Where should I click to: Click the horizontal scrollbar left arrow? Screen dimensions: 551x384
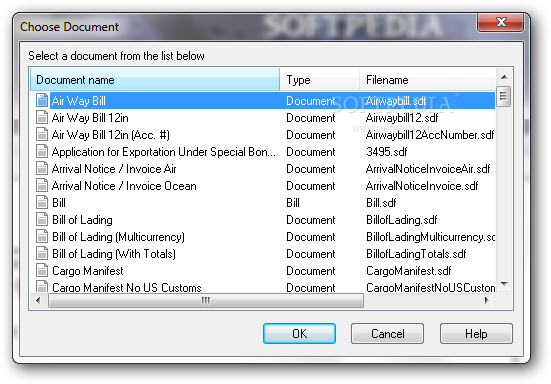point(38,300)
